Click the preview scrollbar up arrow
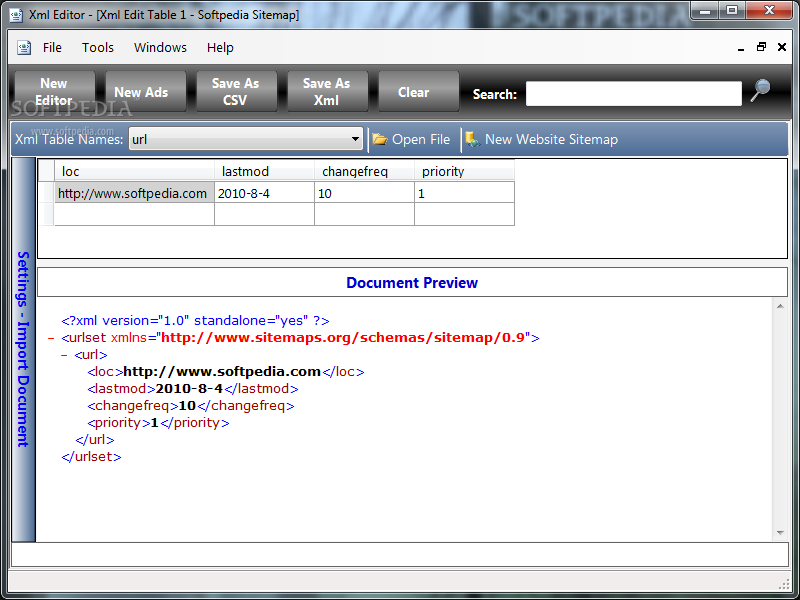The image size is (800, 600). click(x=780, y=306)
